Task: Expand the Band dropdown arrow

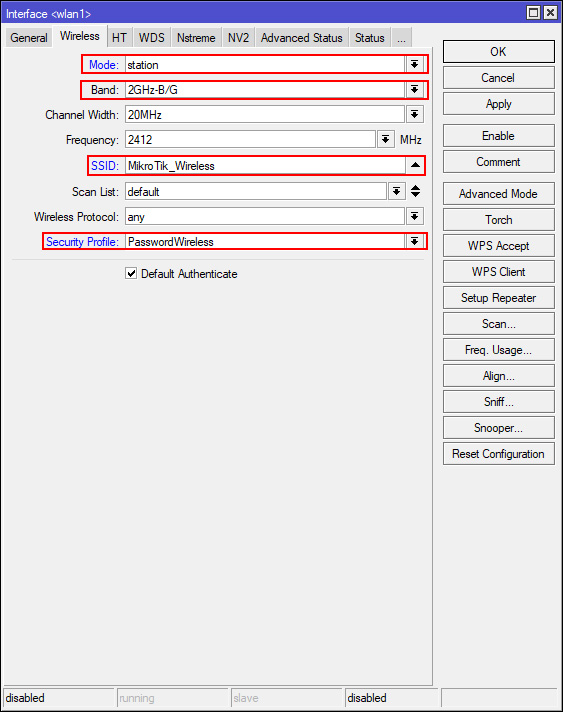Action: pyautogui.click(x=415, y=89)
